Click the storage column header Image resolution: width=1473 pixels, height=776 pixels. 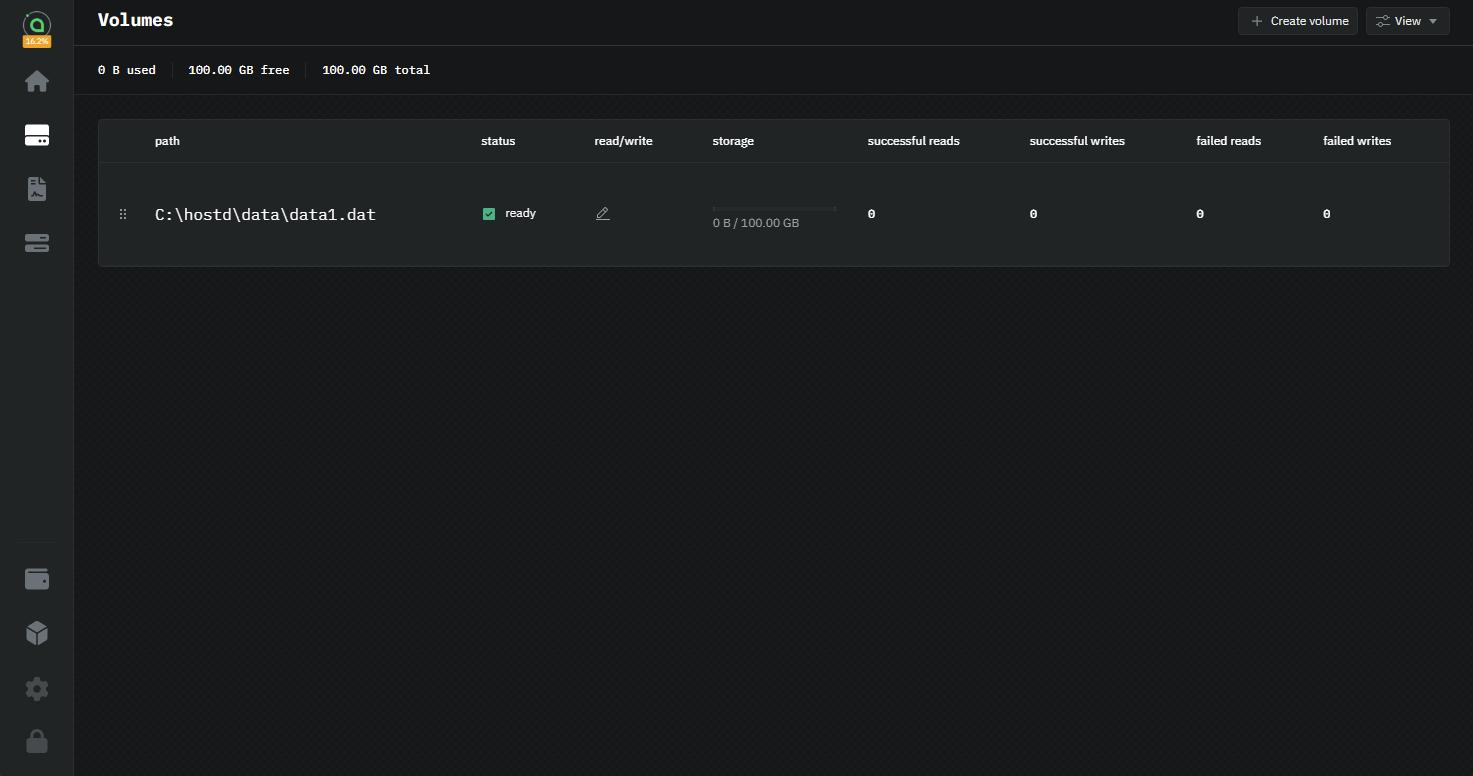click(x=733, y=141)
